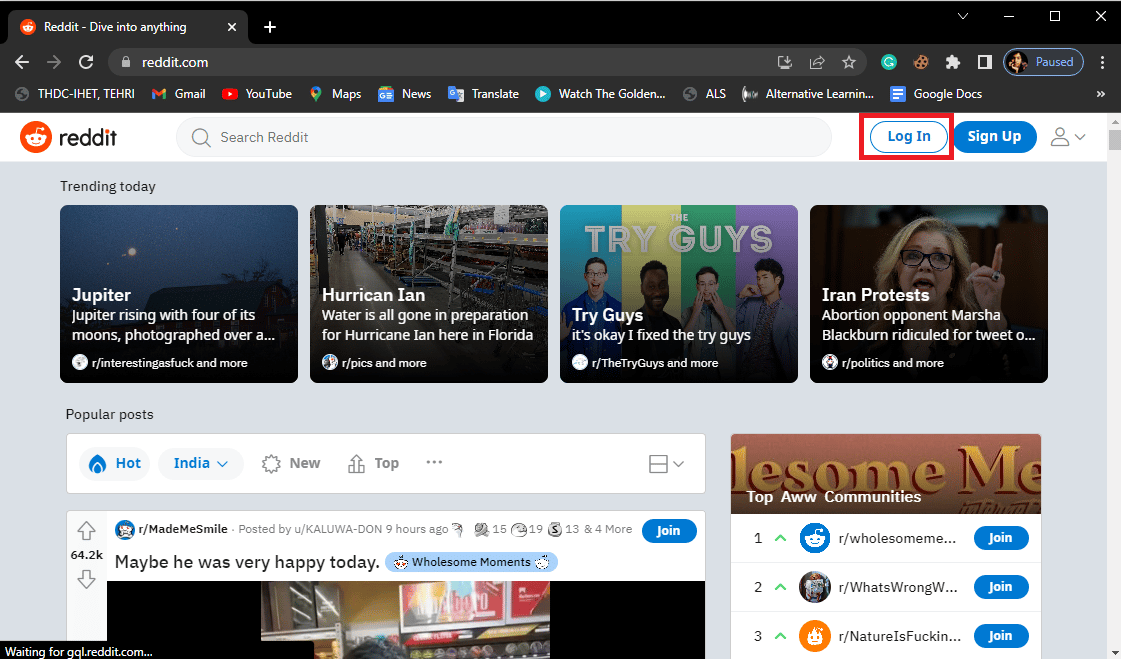Open the user account dropdown menu
The width and height of the screenshot is (1121, 659).
click(x=1068, y=137)
